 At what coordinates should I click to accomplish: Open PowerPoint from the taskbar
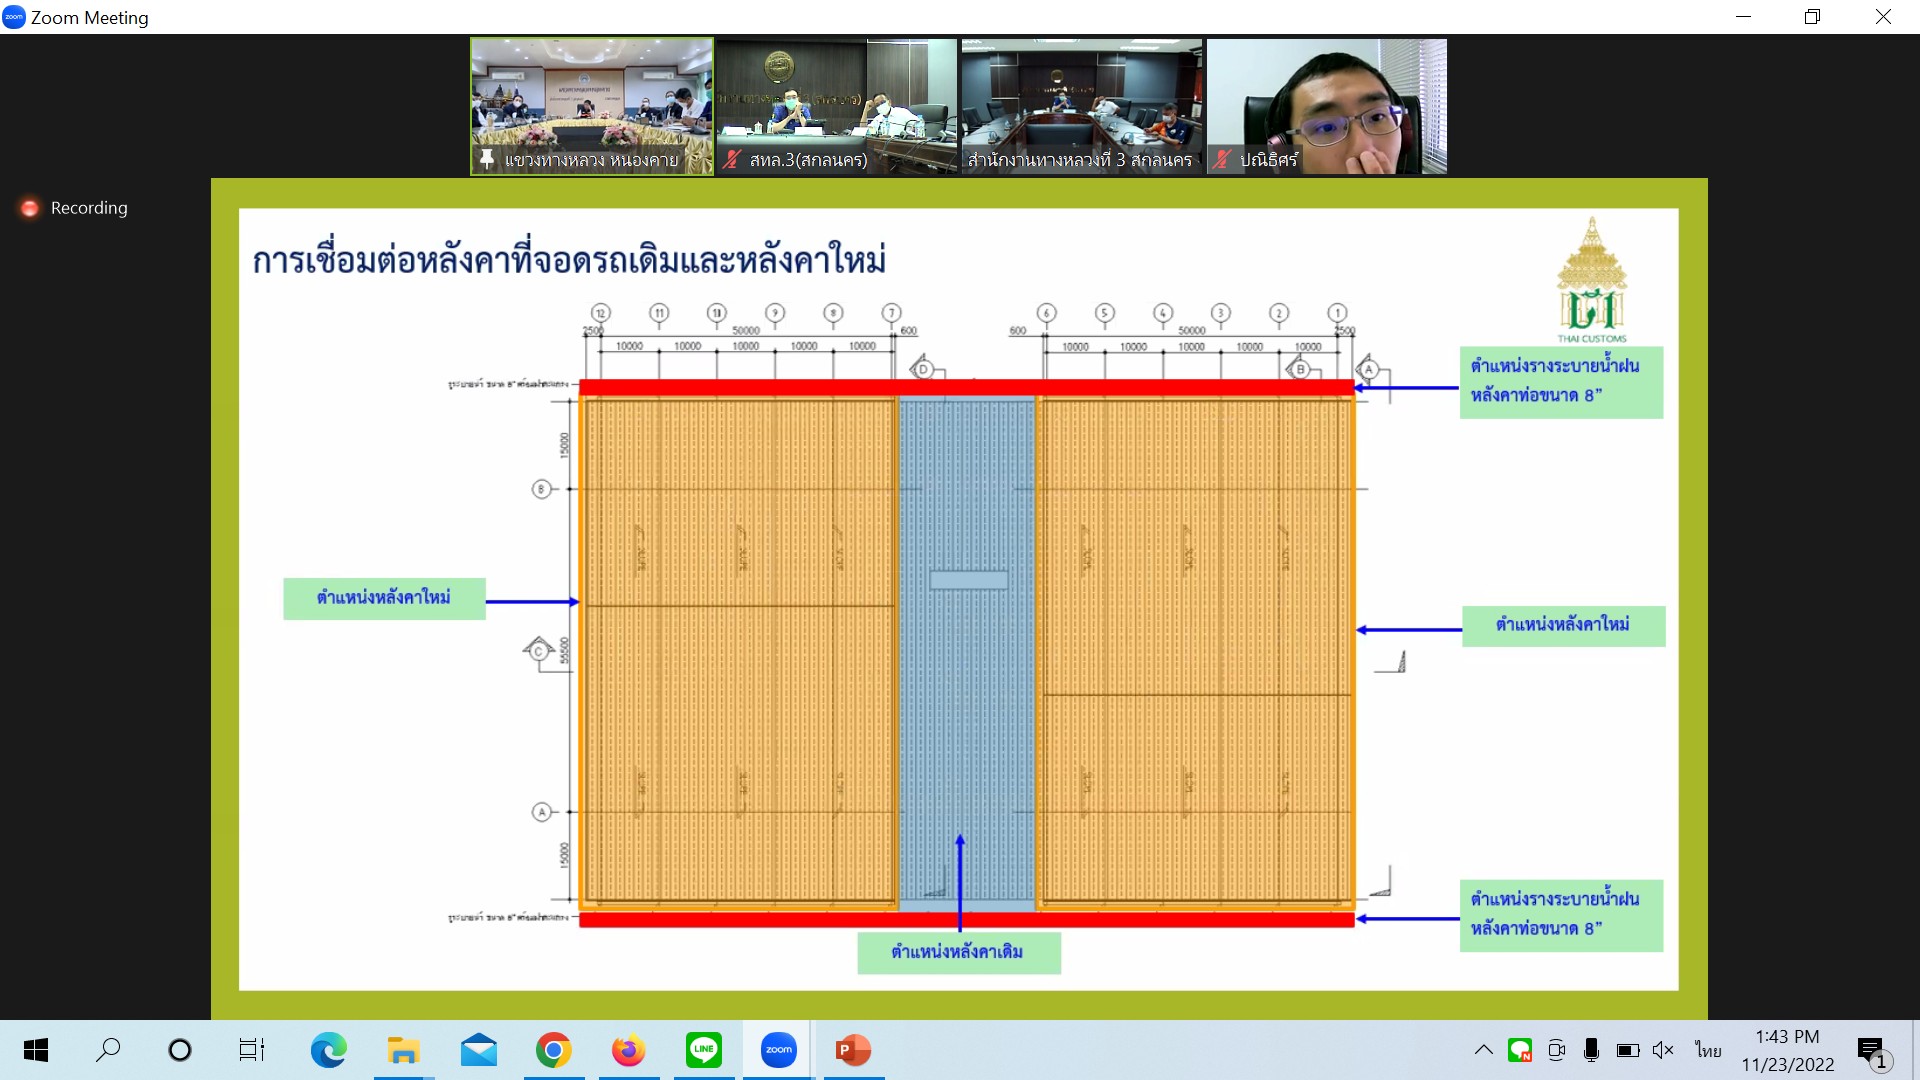click(x=853, y=1050)
